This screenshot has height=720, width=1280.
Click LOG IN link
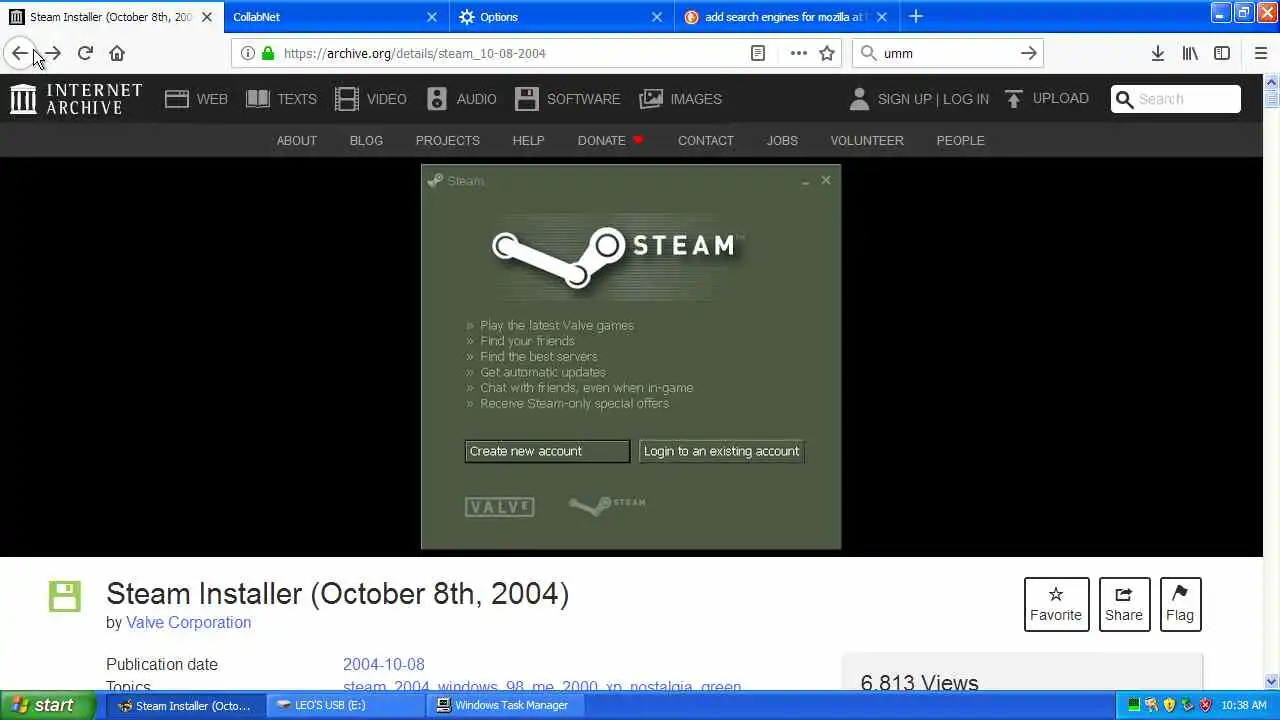[x=966, y=99]
